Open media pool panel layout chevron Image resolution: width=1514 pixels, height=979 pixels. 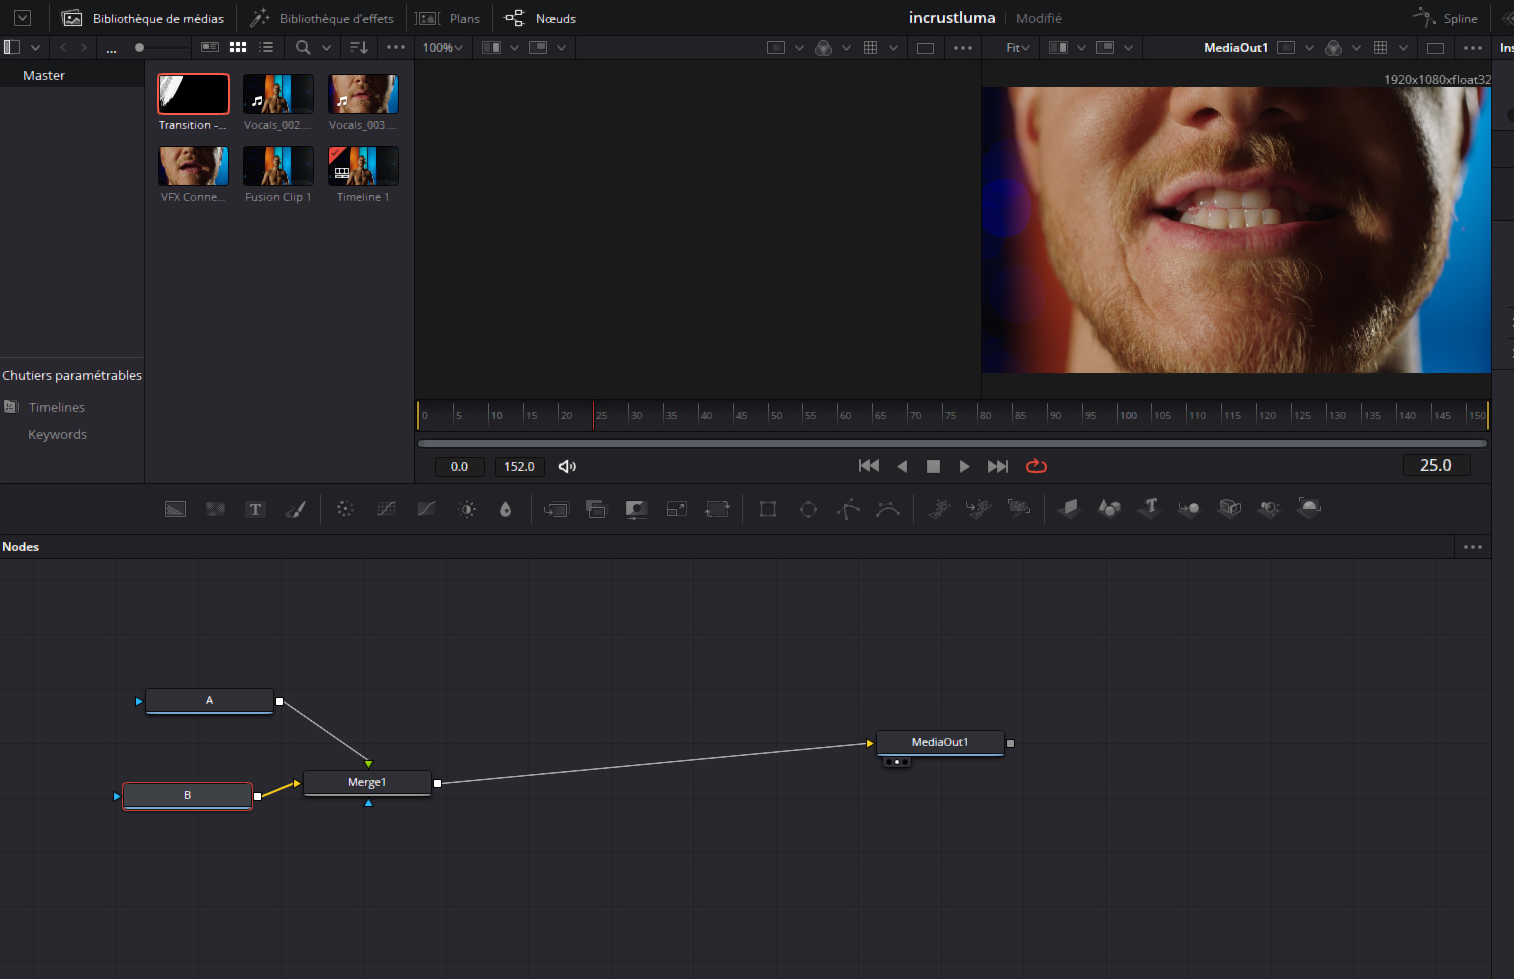pyautogui.click(x=35, y=47)
